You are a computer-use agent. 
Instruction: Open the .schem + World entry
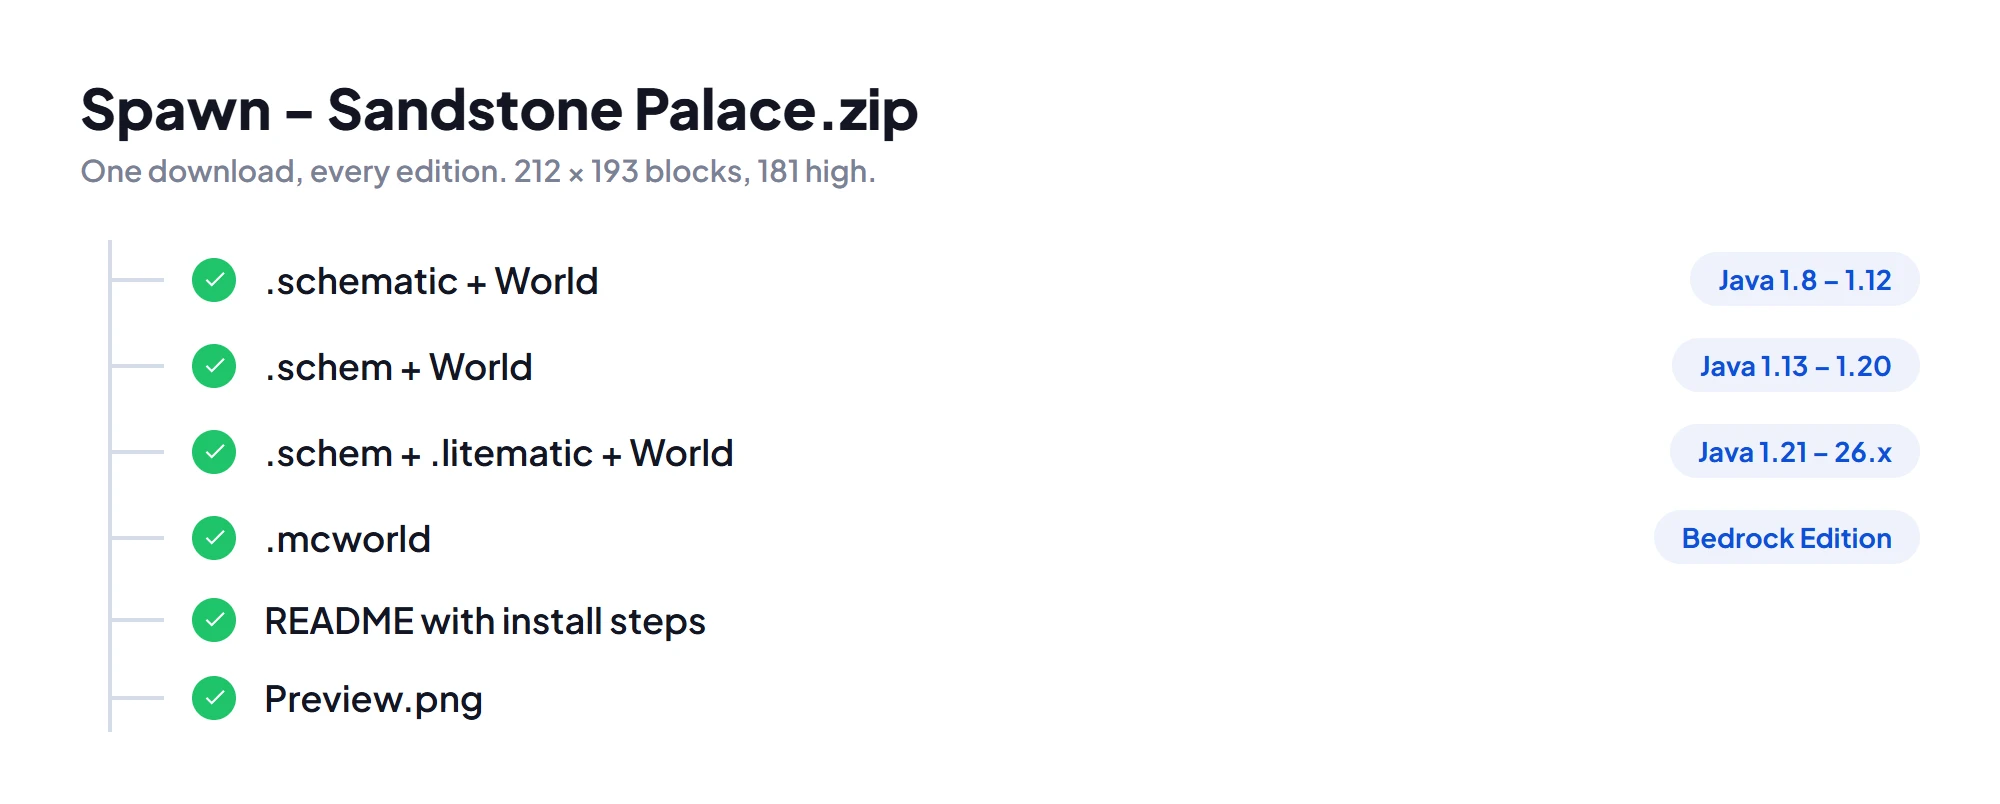point(398,367)
